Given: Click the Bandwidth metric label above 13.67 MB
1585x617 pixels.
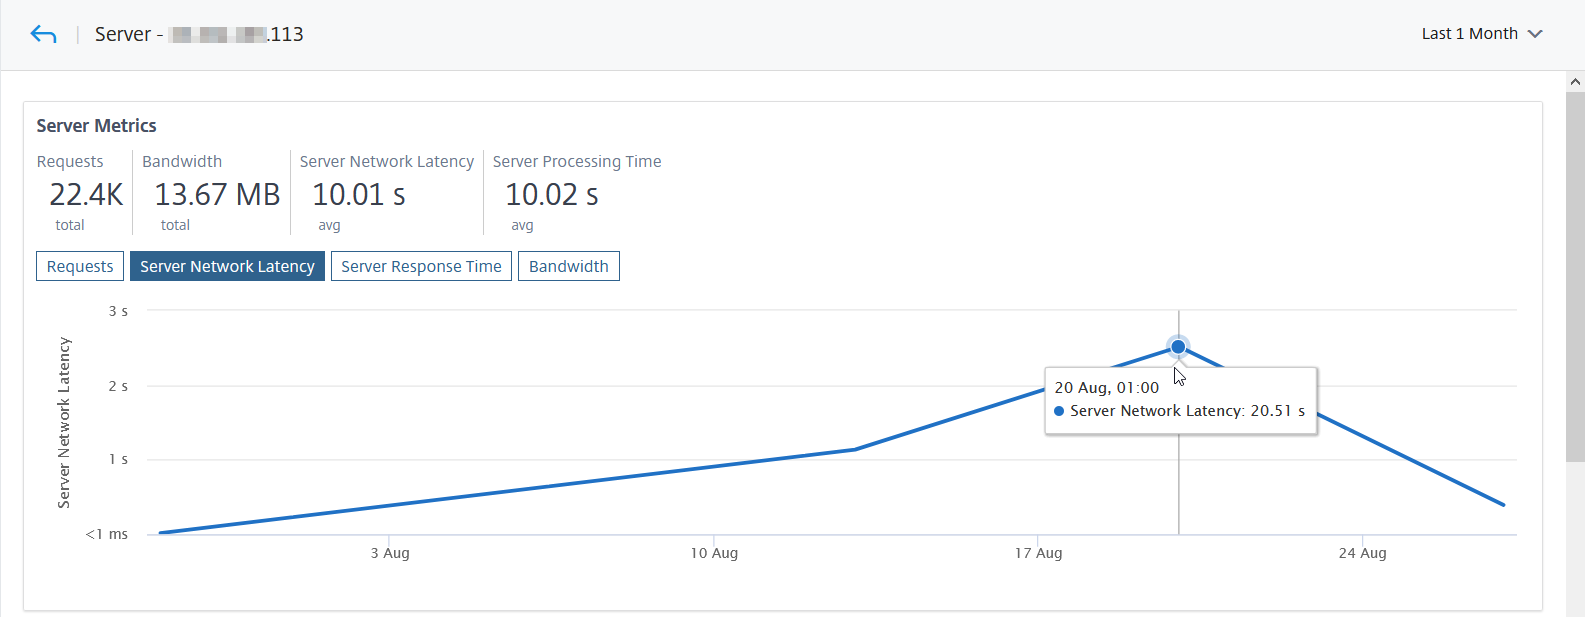Looking at the screenshot, I should tap(182, 162).
